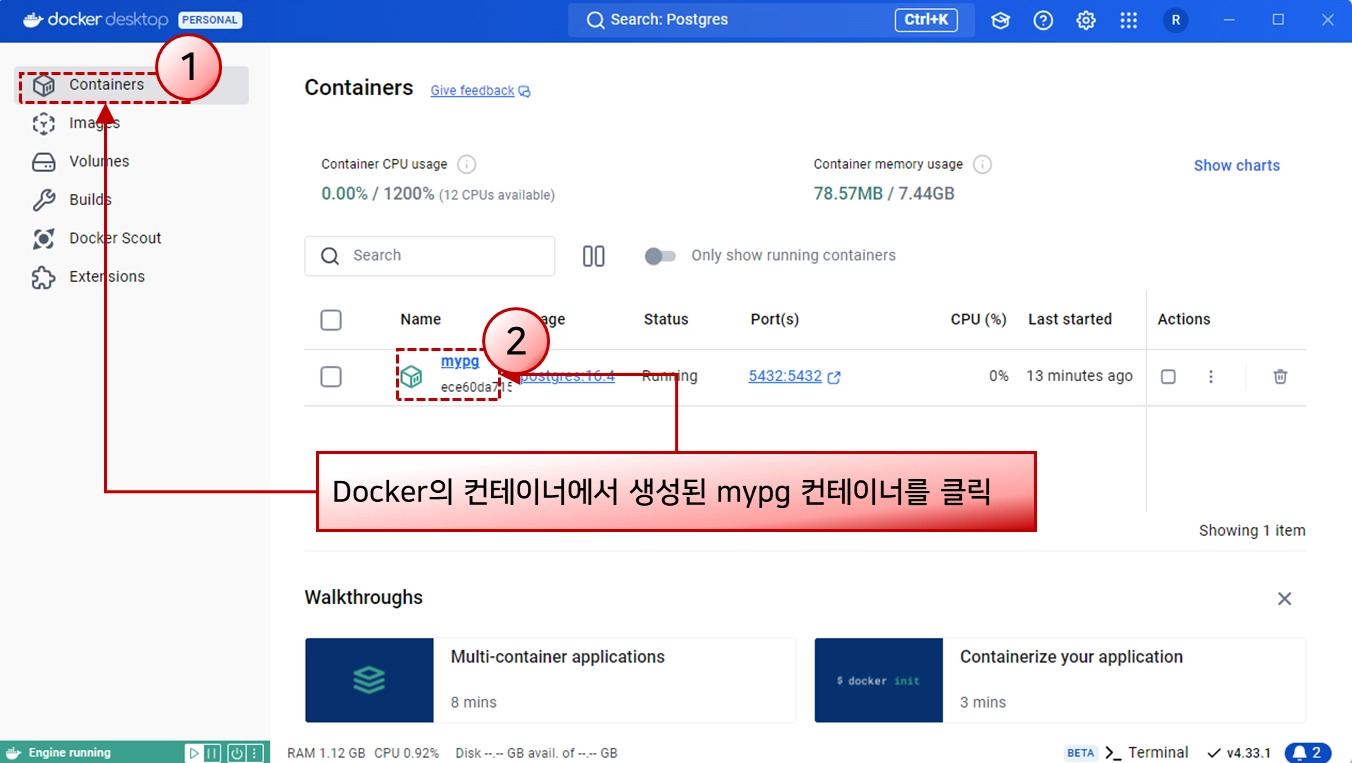
Task: Click the columns layout icon
Action: 594,256
